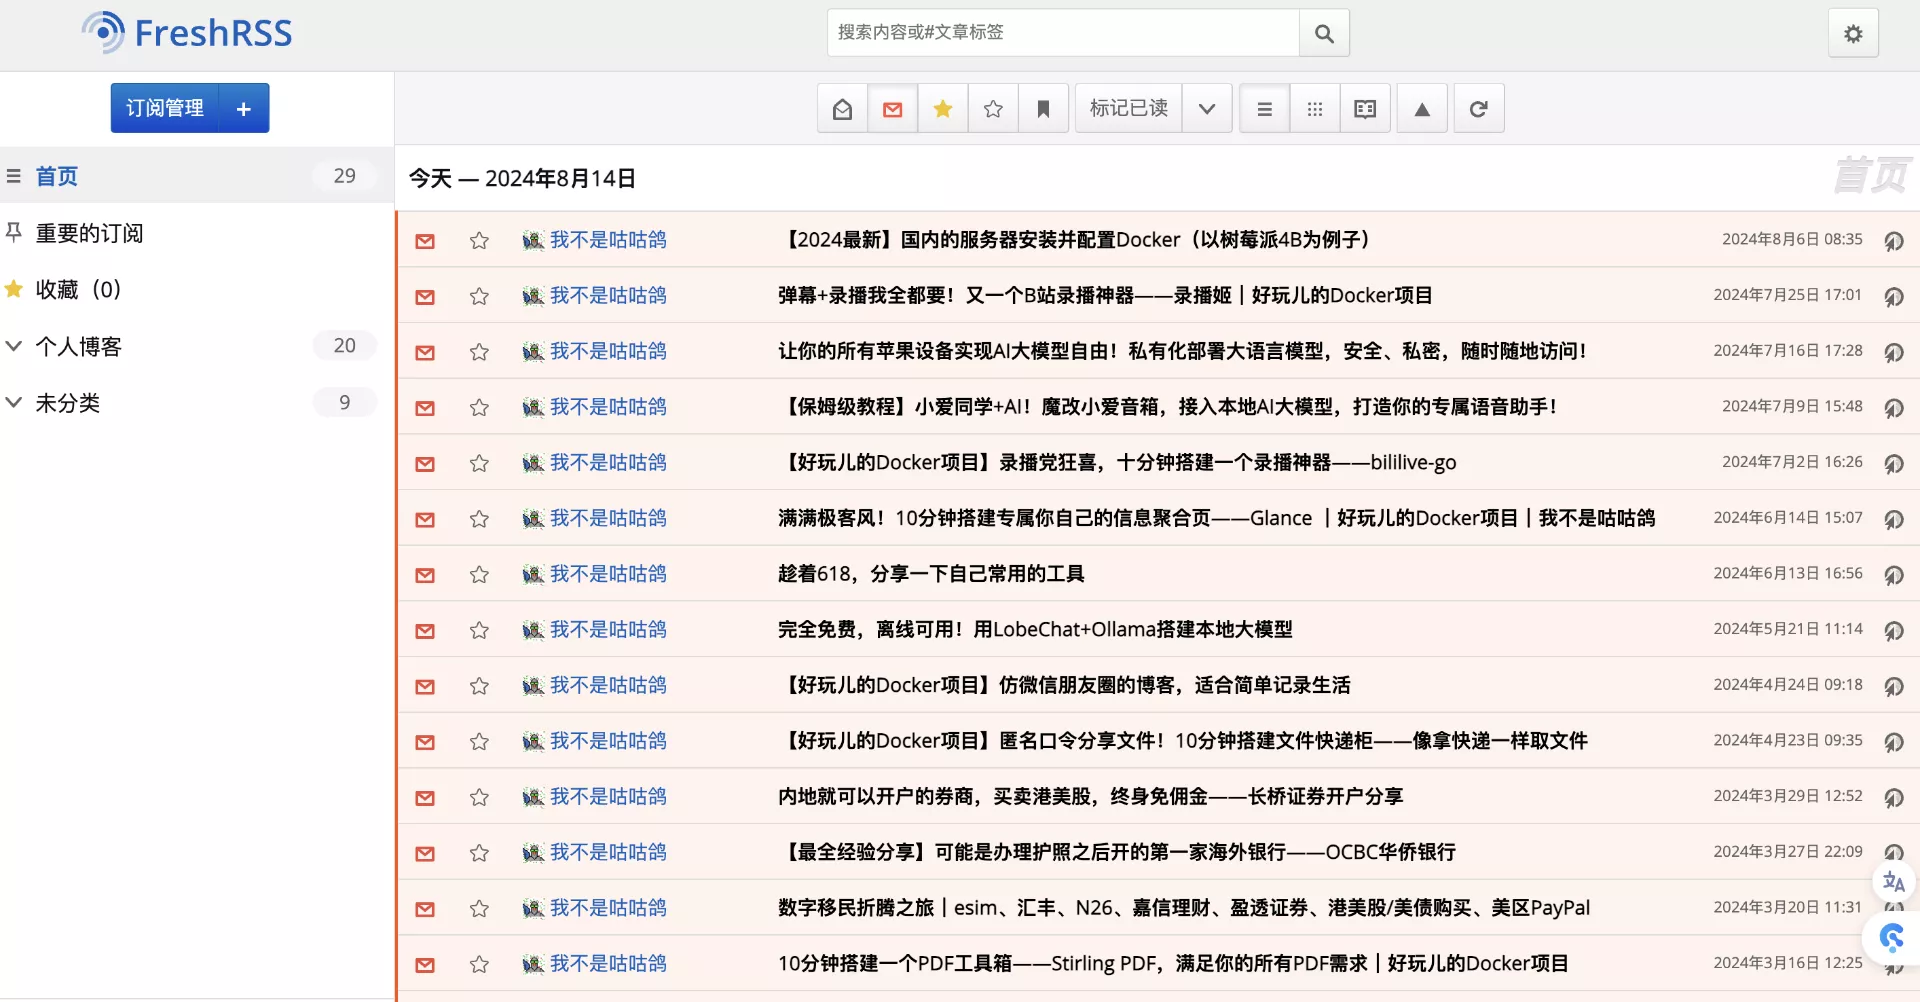The height and width of the screenshot is (1002, 1920).
Task: Open 重要的订阅 in sidebar
Action: (89, 233)
